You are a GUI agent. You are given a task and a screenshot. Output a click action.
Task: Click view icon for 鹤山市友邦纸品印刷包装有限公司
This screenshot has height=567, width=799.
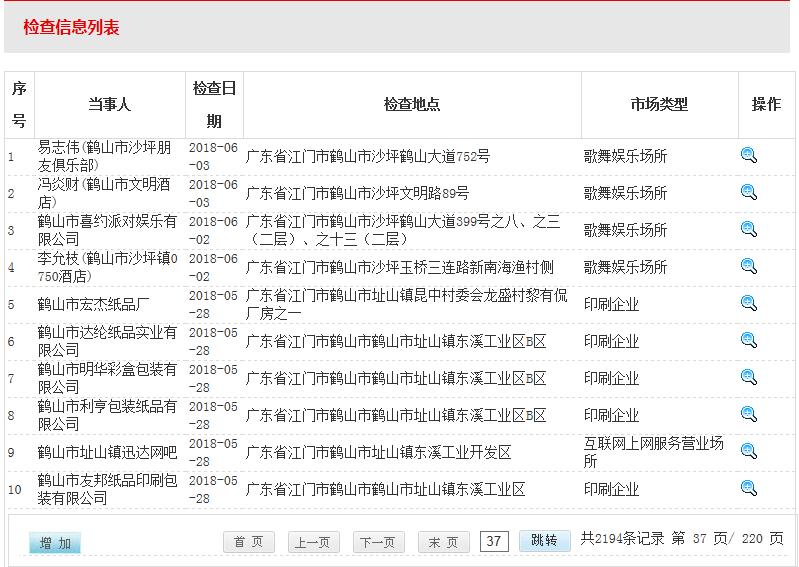point(748,488)
